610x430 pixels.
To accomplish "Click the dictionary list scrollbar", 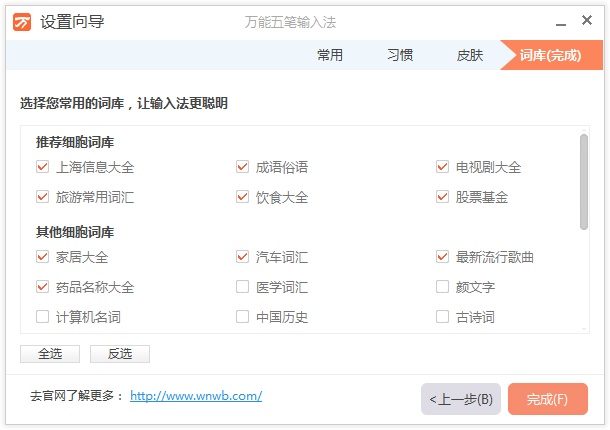I will [x=583, y=180].
